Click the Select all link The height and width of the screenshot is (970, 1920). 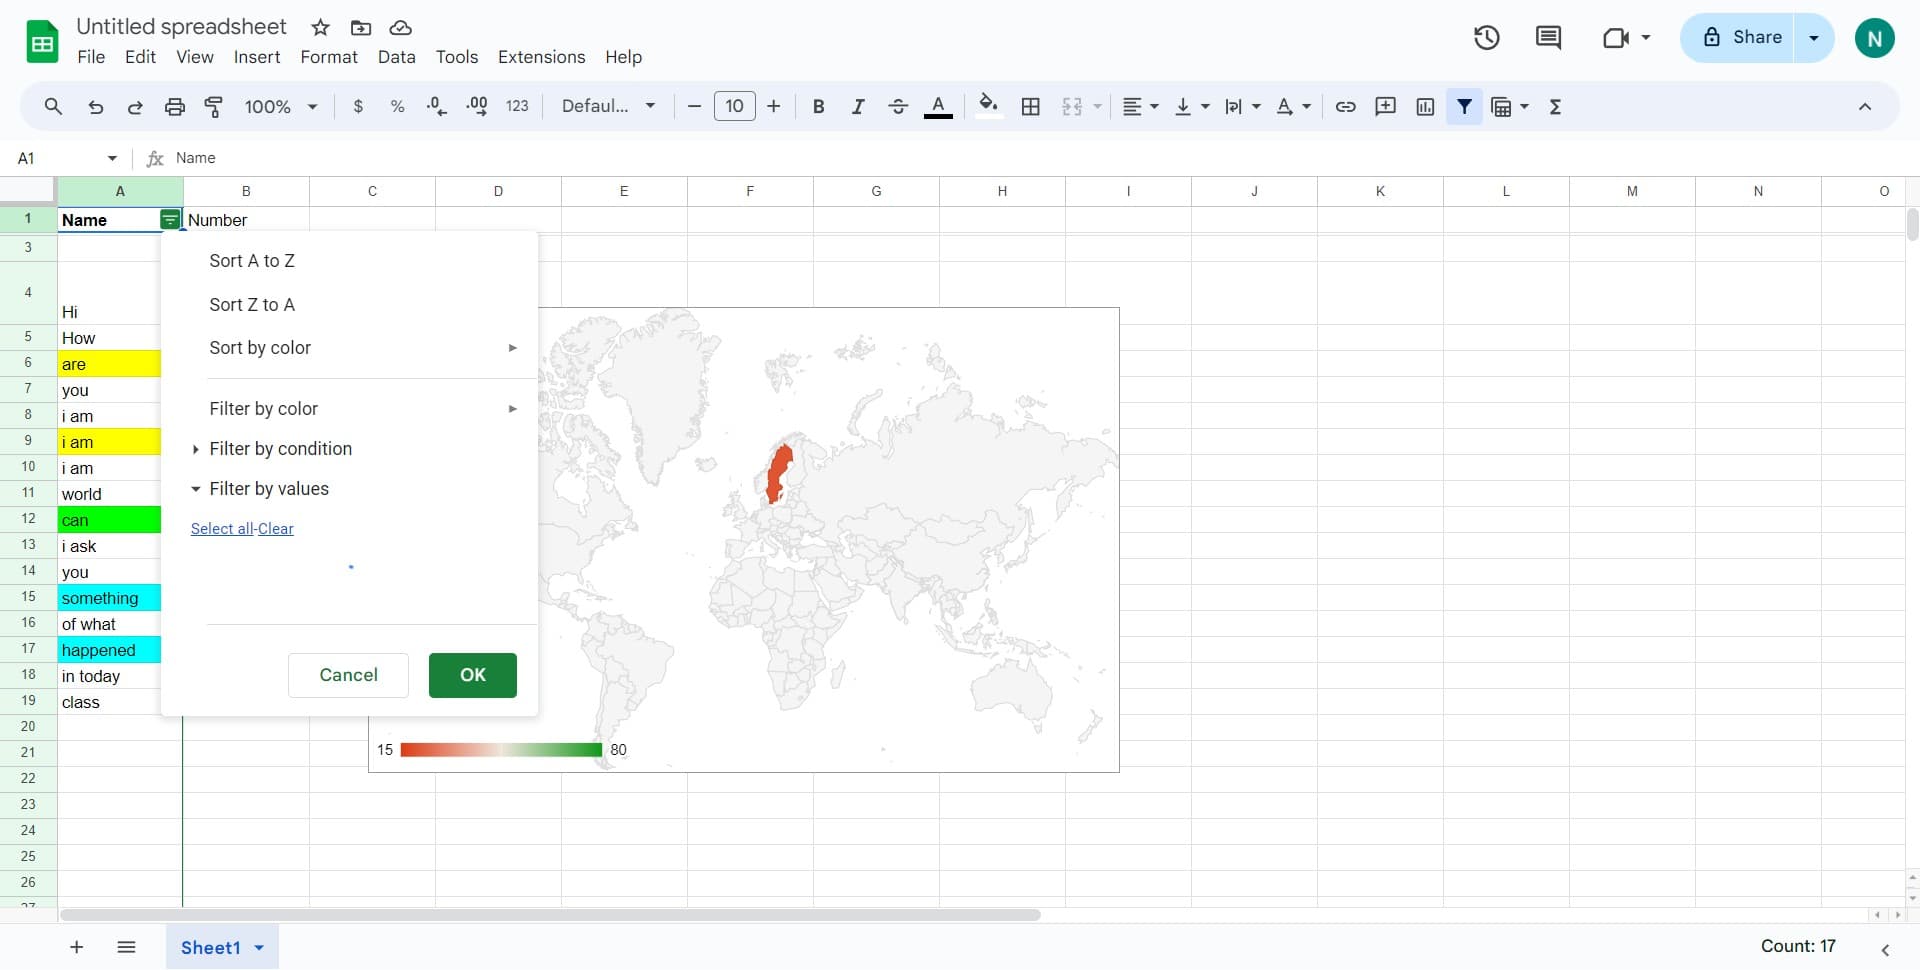pyautogui.click(x=221, y=529)
